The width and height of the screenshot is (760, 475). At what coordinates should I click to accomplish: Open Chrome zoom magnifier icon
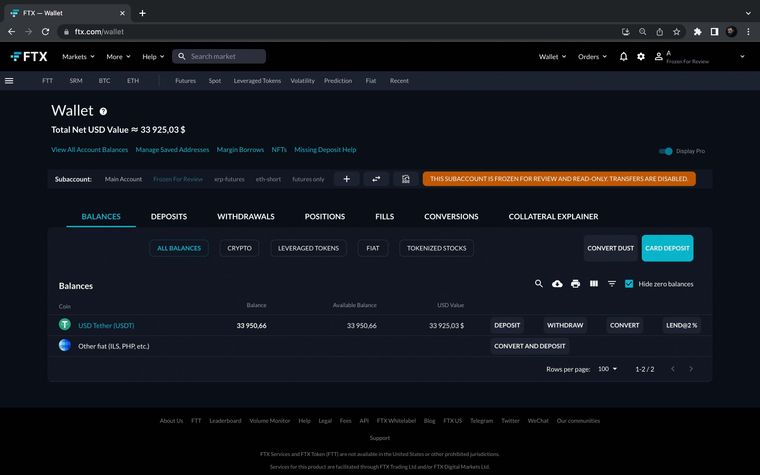642,32
